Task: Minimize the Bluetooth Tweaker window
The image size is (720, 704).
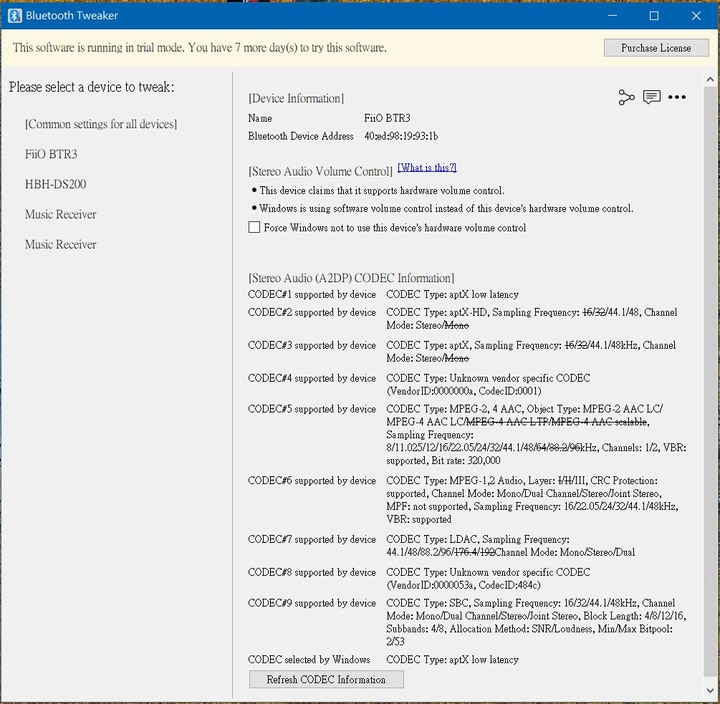Action: pyautogui.click(x=612, y=16)
